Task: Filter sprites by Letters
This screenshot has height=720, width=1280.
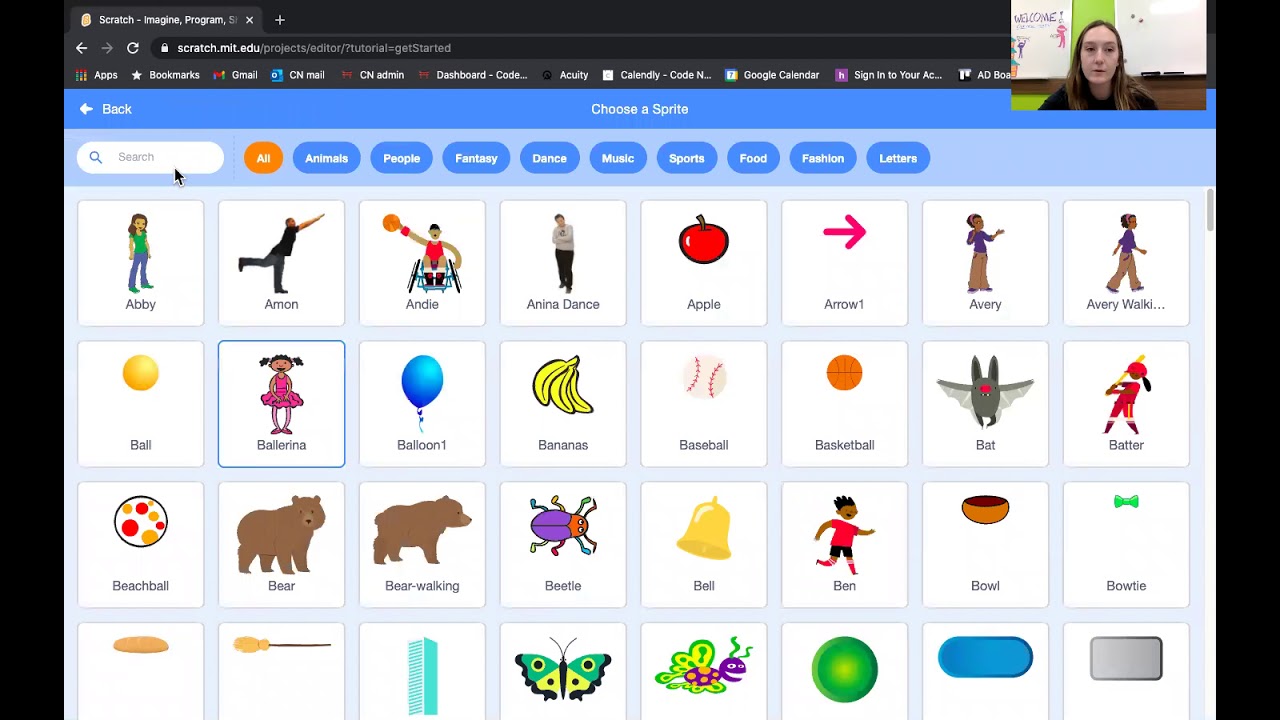Action: 898,158
